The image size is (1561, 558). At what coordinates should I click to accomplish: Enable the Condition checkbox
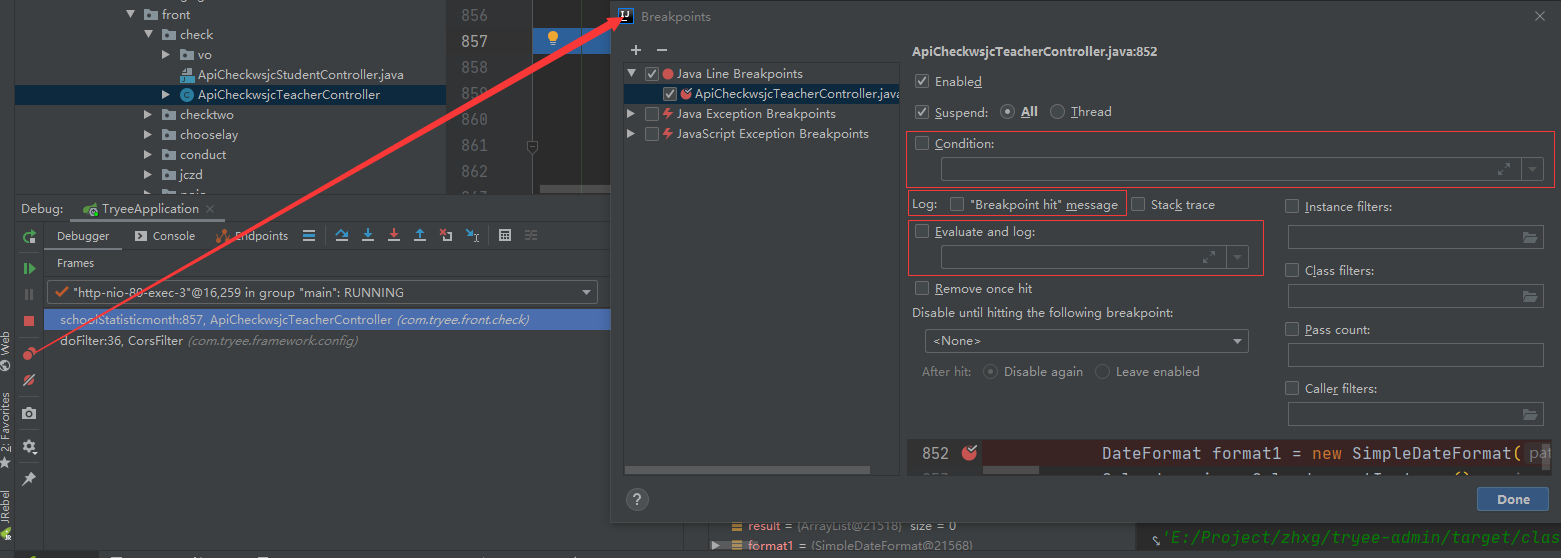922,144
